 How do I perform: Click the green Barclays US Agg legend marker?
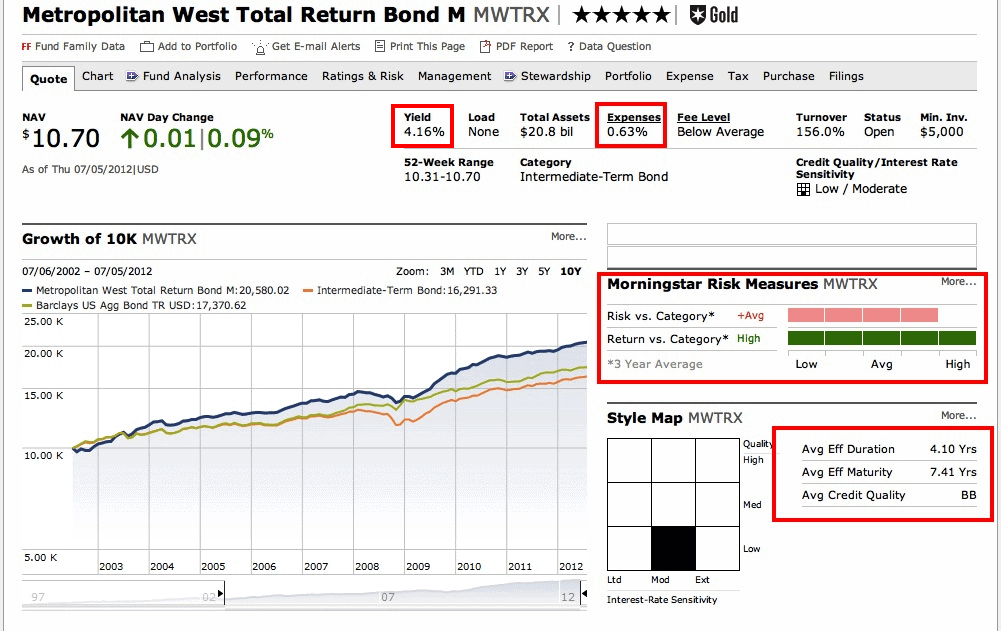click(x=27, y=306)
